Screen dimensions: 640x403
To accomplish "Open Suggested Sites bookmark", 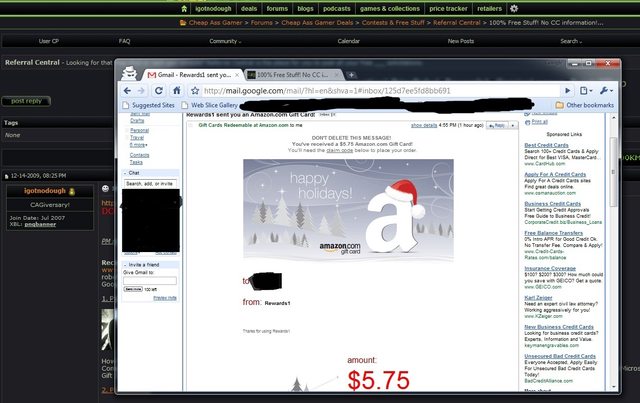I will coord(148,105).
